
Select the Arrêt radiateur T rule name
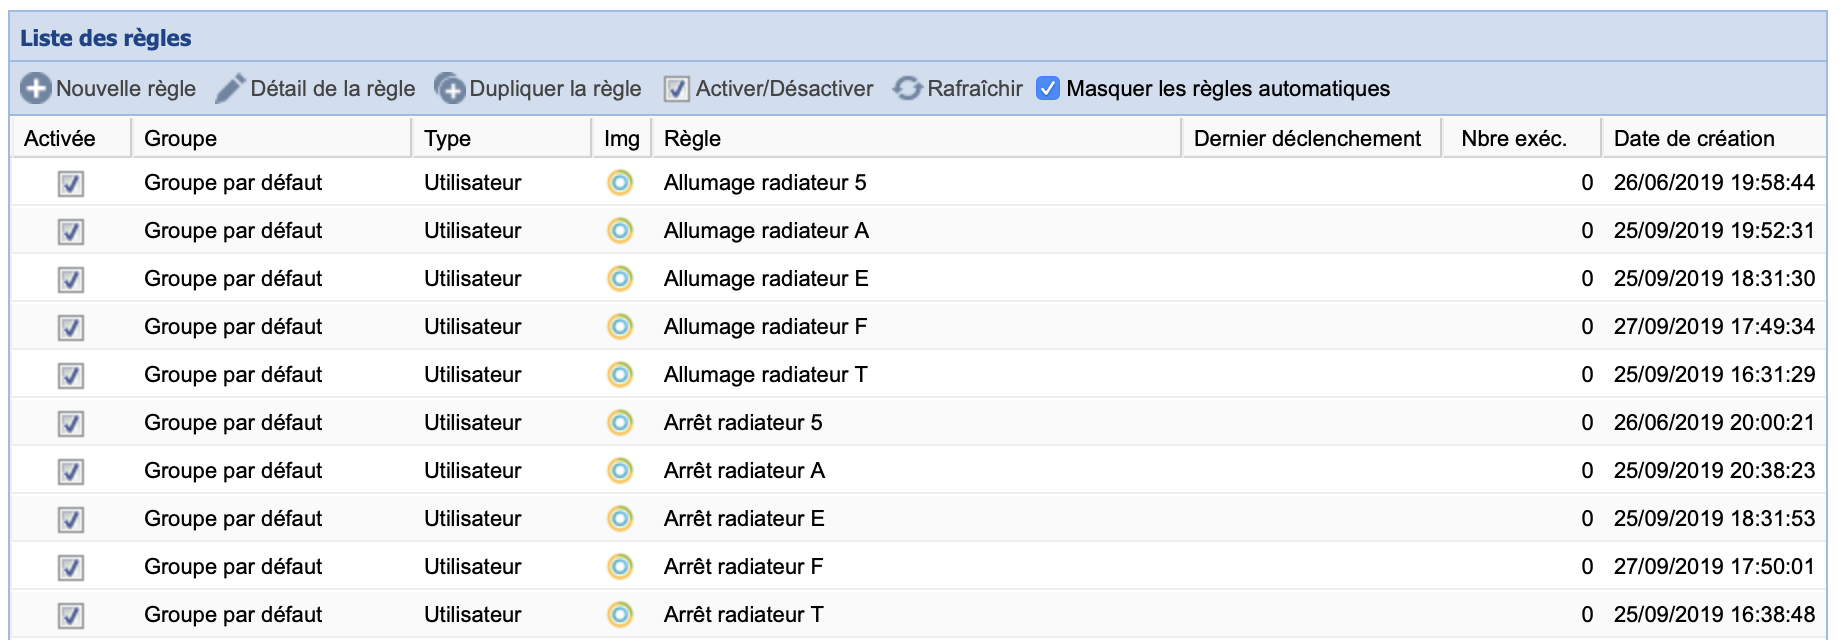click(x=743, y=614)
